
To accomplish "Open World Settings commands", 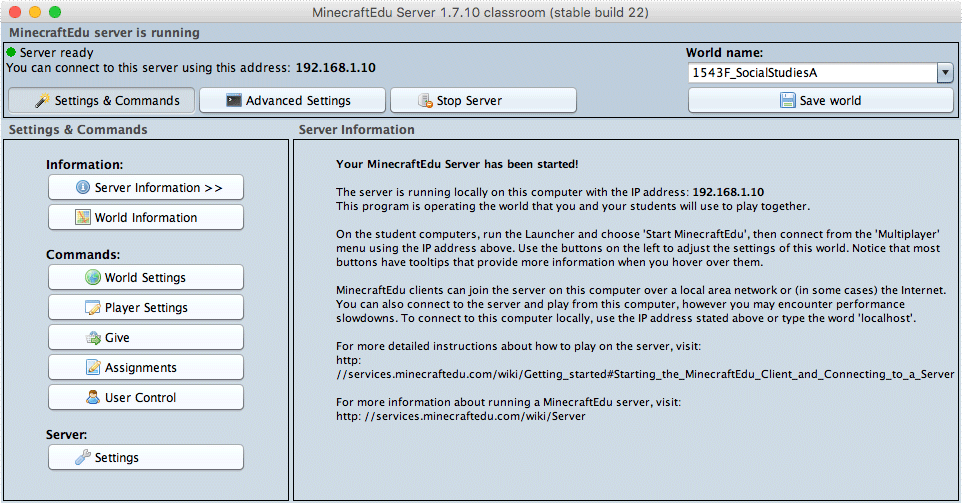I will tap(146, 277).
